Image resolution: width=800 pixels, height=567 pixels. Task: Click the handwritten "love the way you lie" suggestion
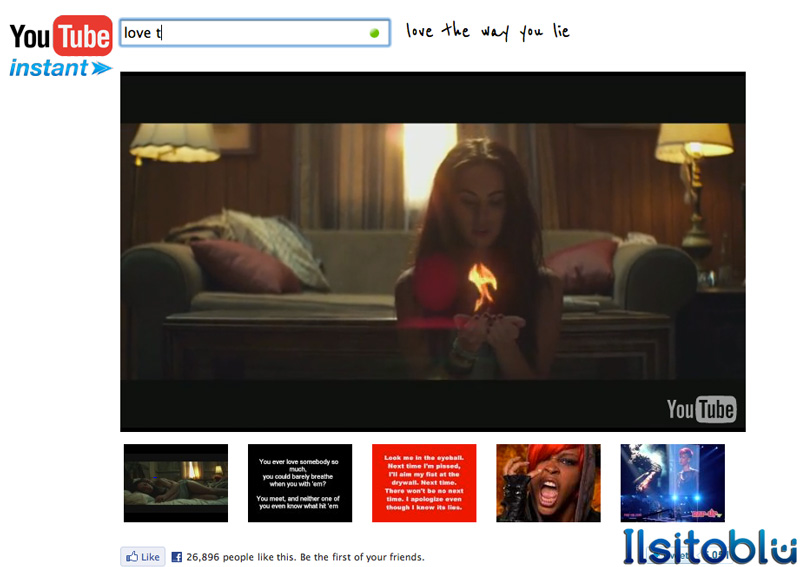tap(487, 31)
